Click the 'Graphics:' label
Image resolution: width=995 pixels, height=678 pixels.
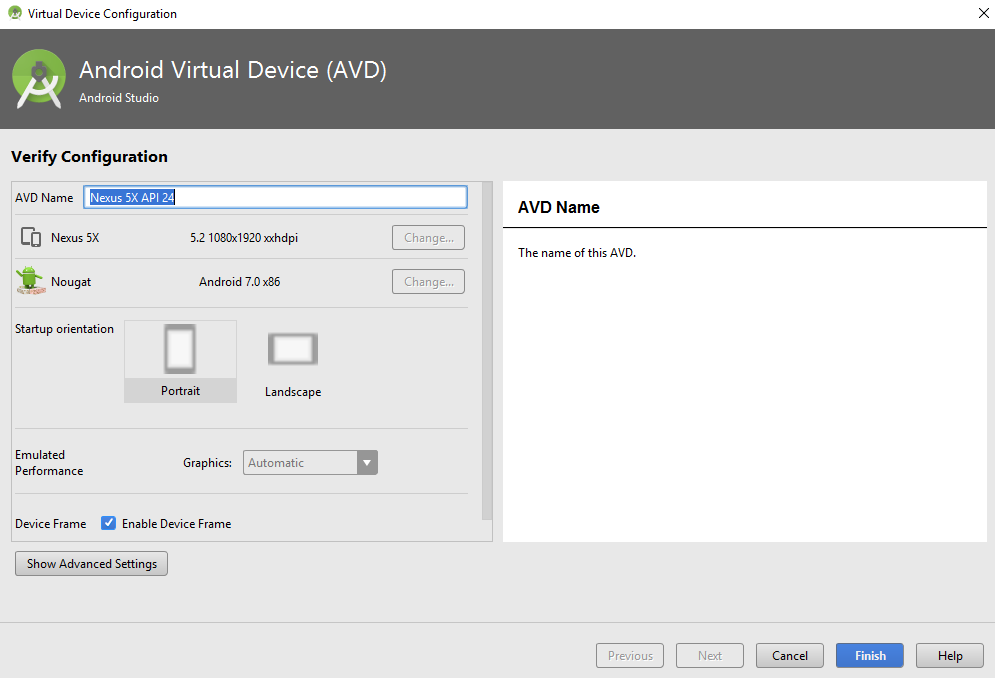pos(208,463)
